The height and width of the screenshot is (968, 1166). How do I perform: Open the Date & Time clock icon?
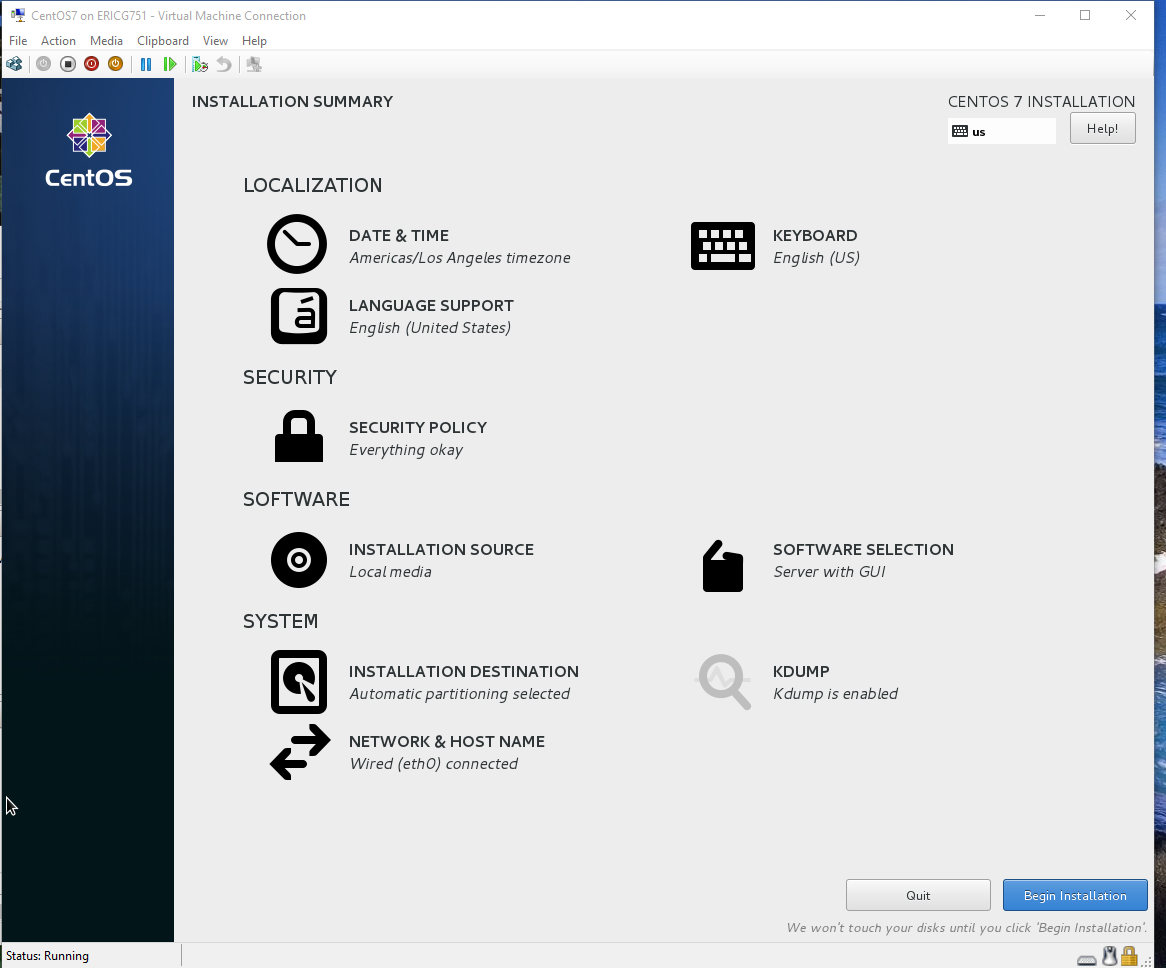click(x=297, y=245)
